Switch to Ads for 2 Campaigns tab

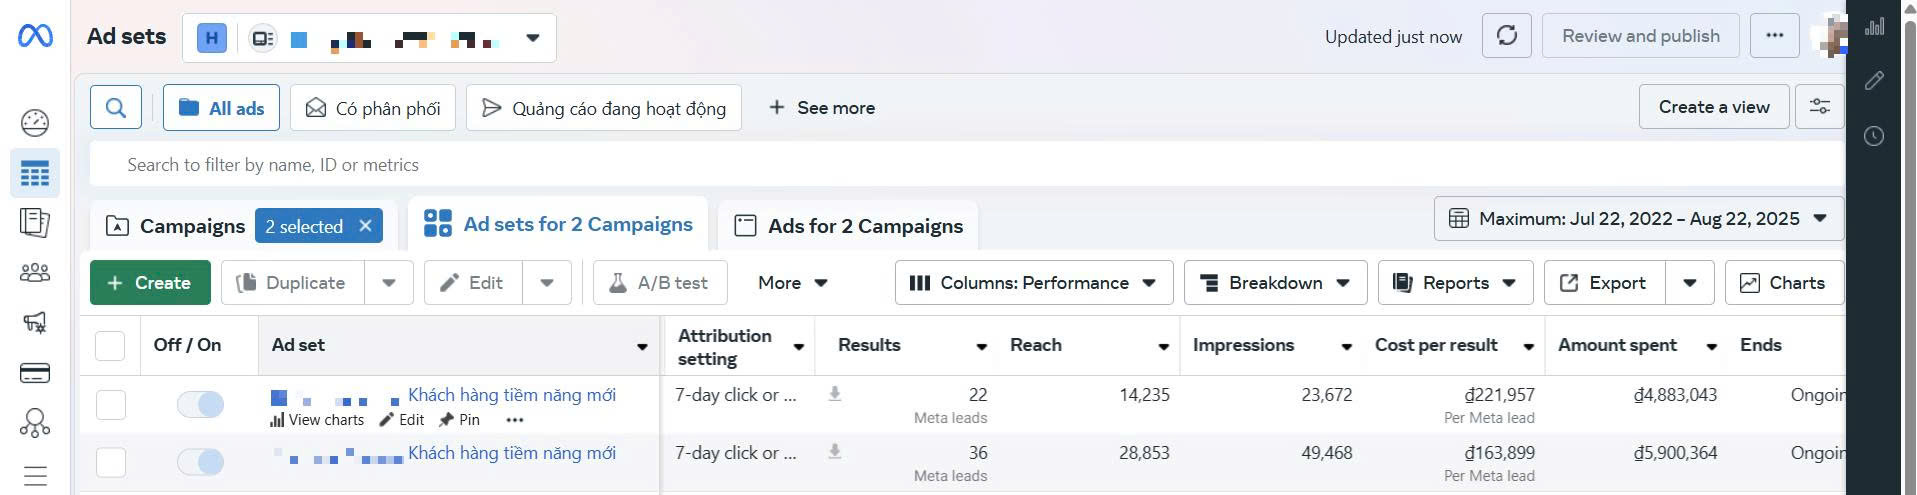coord(849,226)
